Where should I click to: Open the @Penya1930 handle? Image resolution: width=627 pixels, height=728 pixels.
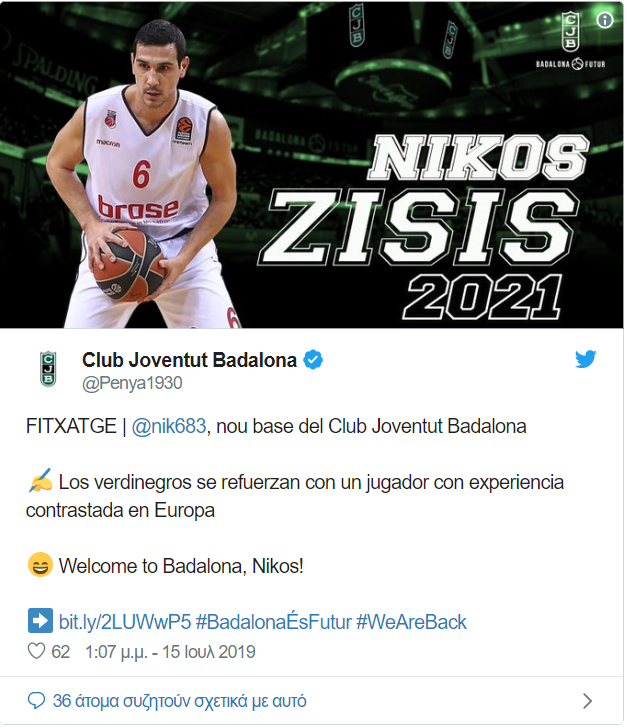pyautogui.click(x=132, y=384)
